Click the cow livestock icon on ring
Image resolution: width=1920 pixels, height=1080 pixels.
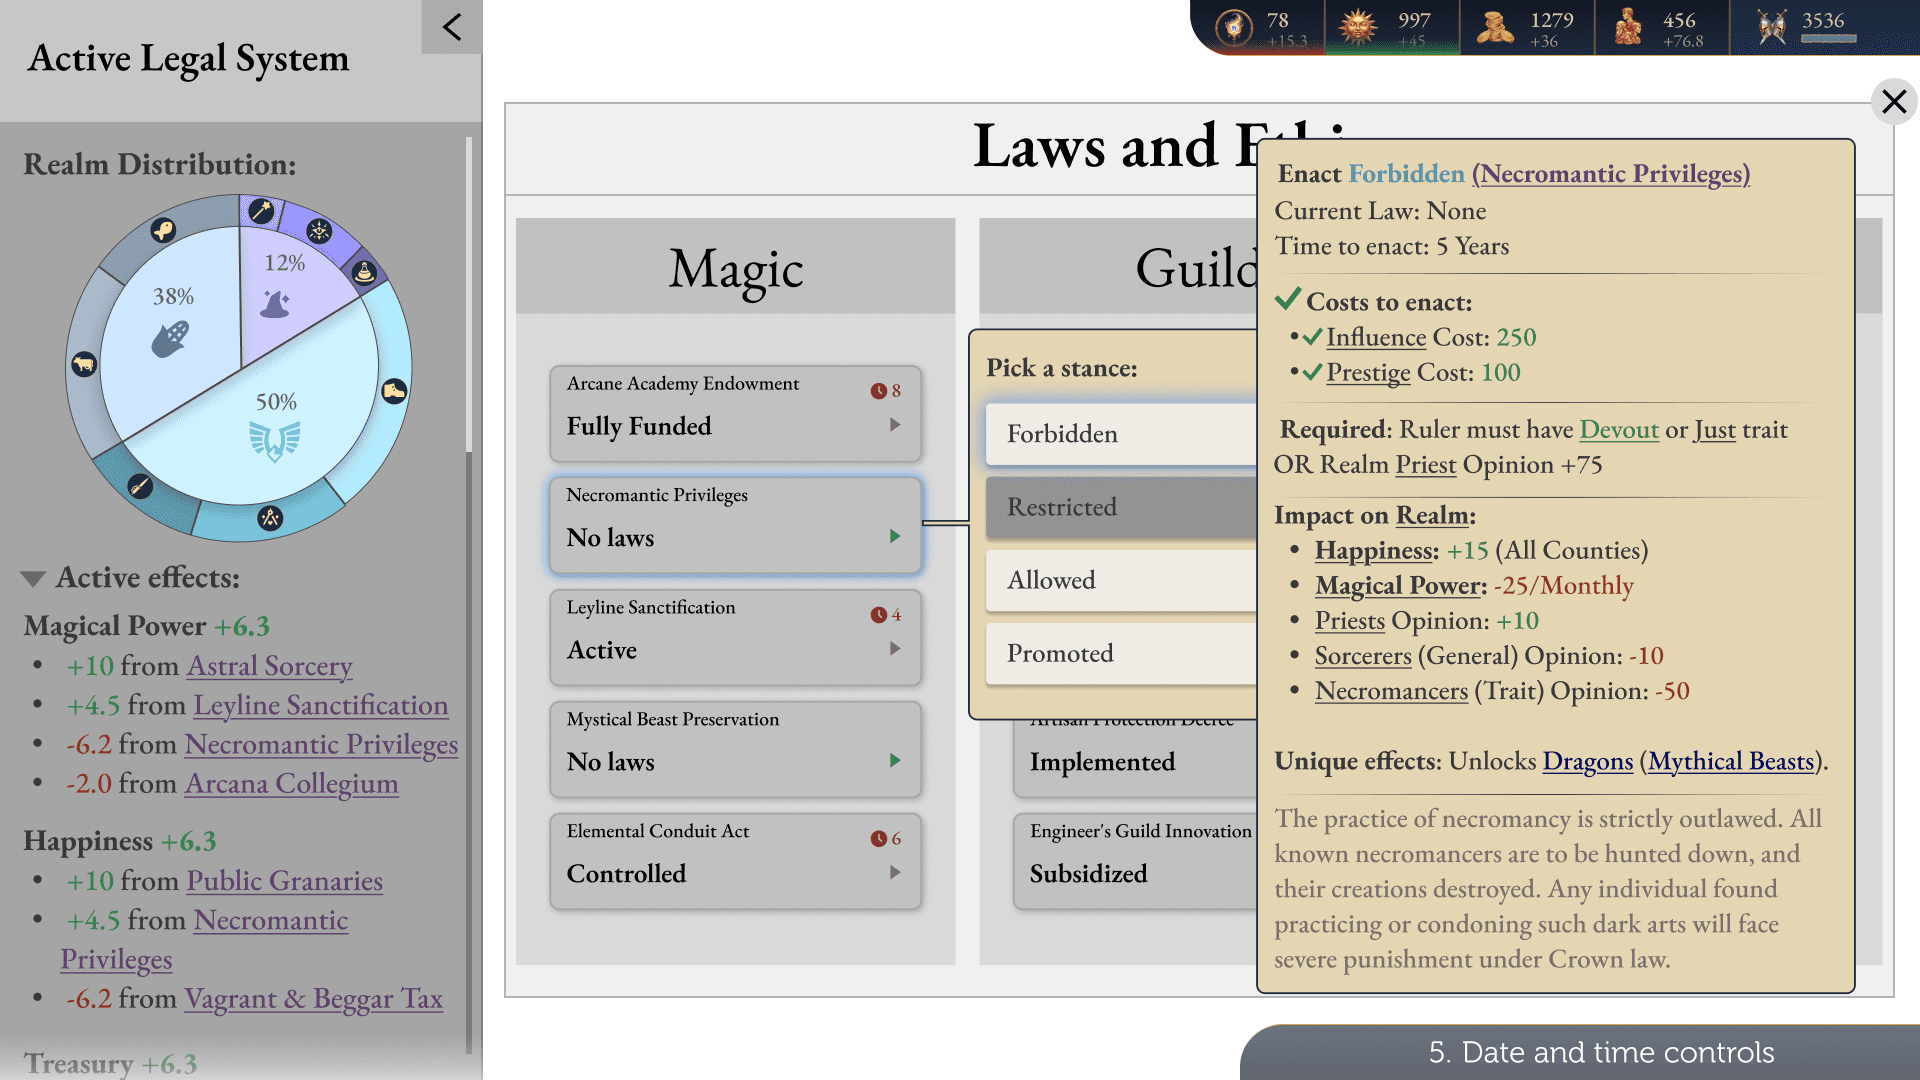(x=84, y=364)
